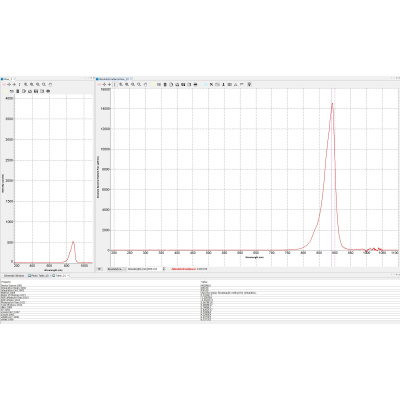Click the wavelength value stepper arrows
This screenshot has height=400, width=400.
tap(164, 269)
